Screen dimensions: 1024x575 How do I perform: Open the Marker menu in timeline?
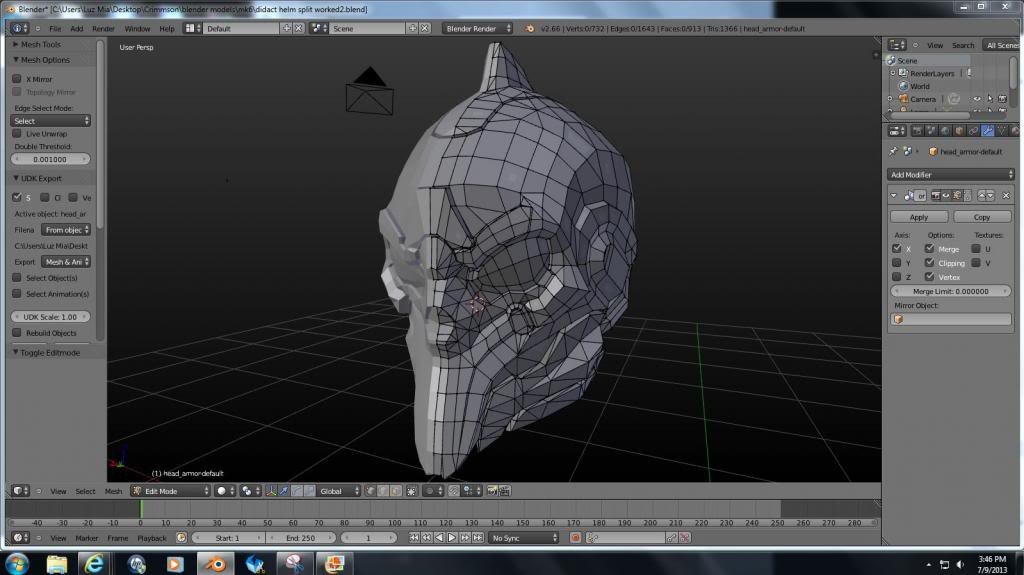(86, 538)
